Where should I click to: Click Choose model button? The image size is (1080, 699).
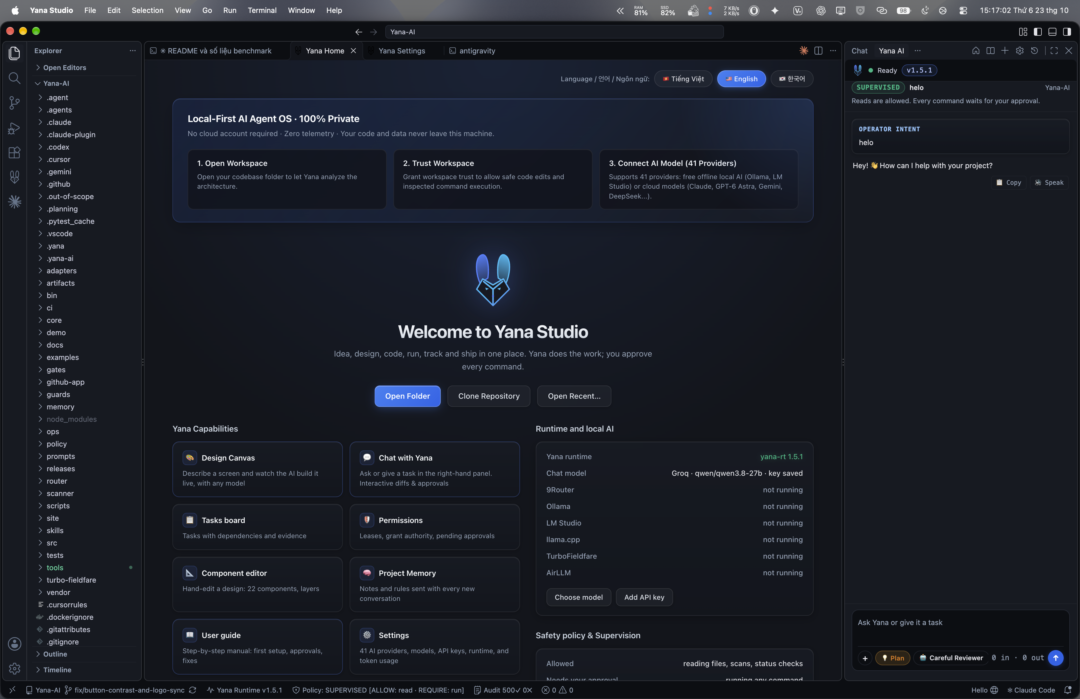point(578,597)
